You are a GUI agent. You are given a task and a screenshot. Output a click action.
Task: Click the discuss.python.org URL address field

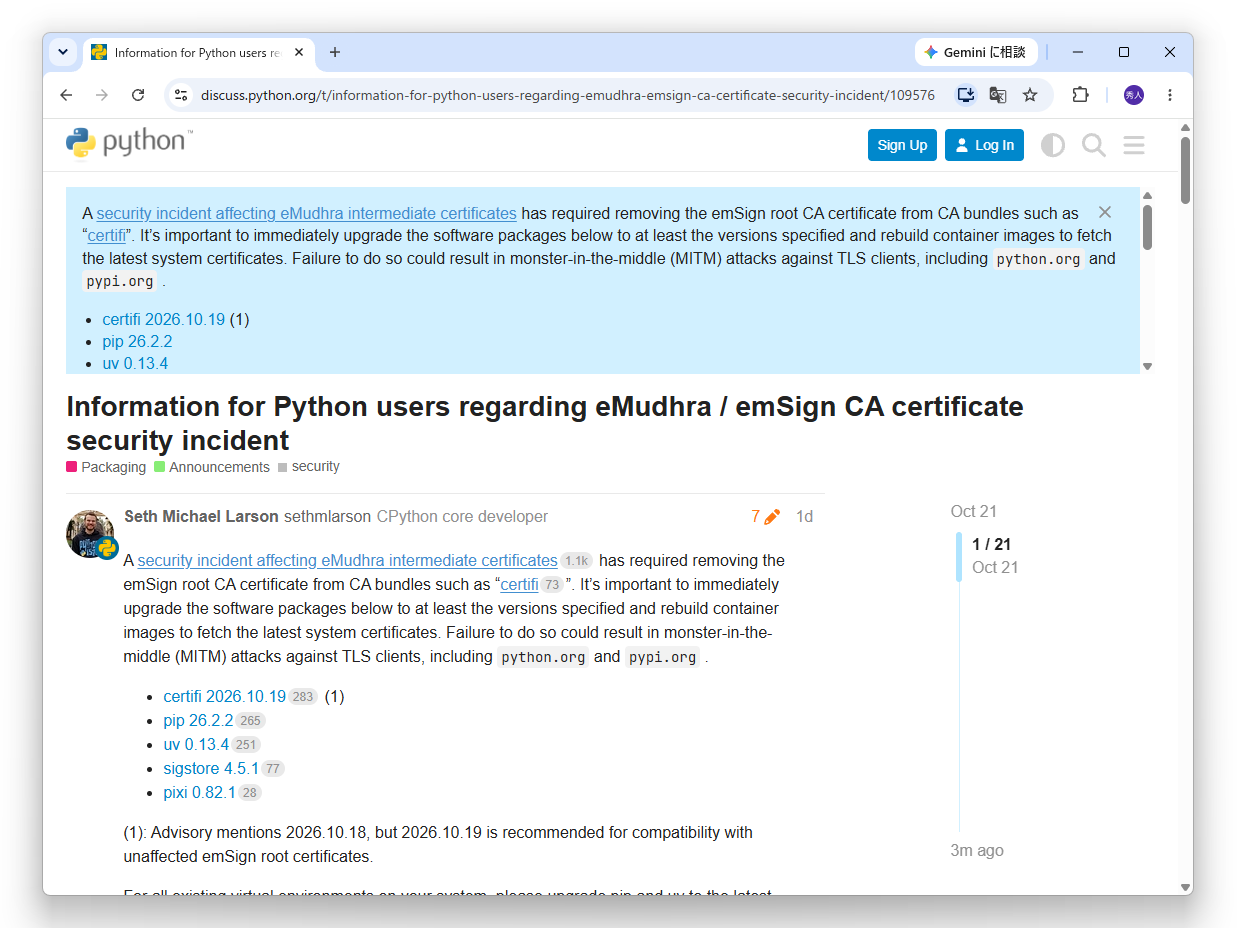click(x=567, y=95)
